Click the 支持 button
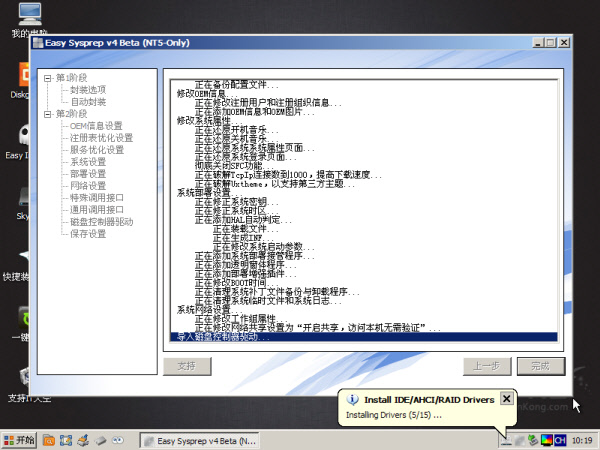 [x=187, y=366]
